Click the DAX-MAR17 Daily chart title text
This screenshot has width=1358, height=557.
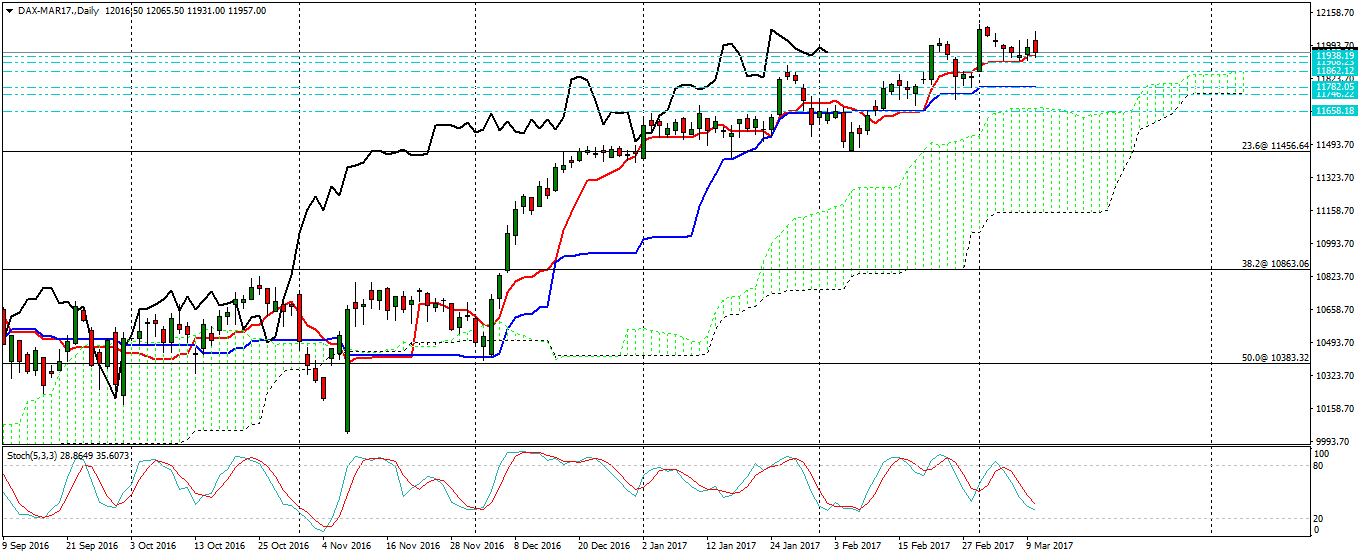click(x=58, y=10)
